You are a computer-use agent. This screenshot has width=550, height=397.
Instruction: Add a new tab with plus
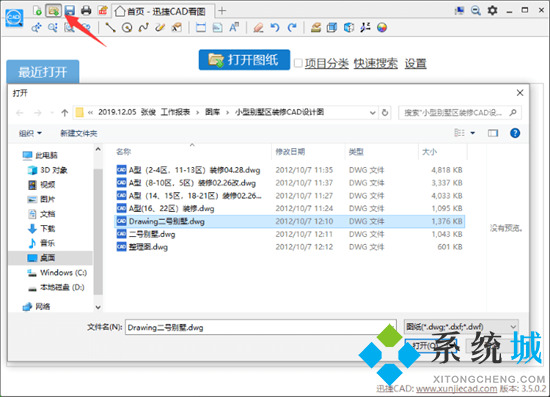pos(222,11)
